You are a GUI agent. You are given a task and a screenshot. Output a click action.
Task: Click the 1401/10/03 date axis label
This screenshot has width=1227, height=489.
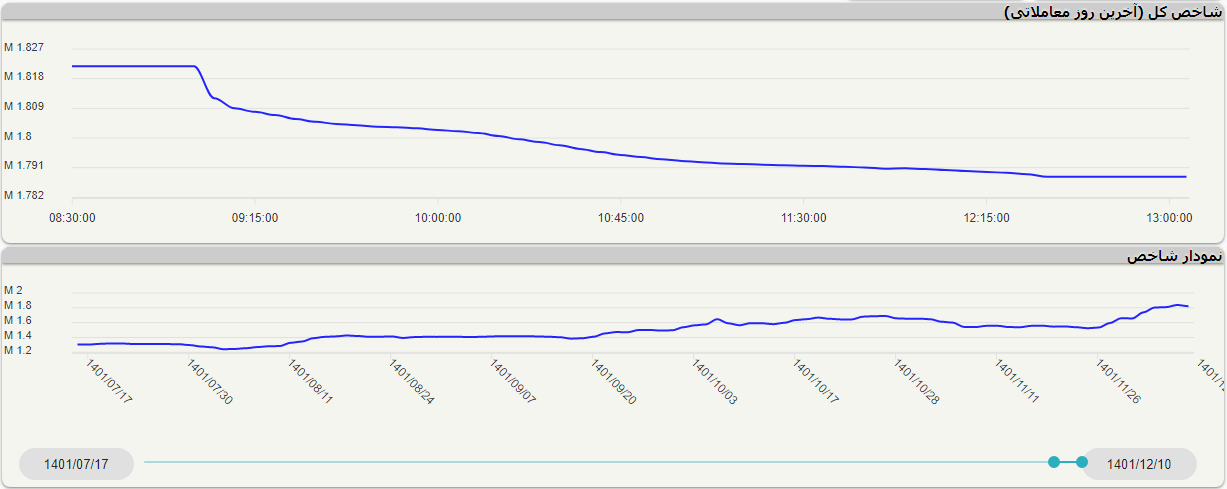[715, 382]
